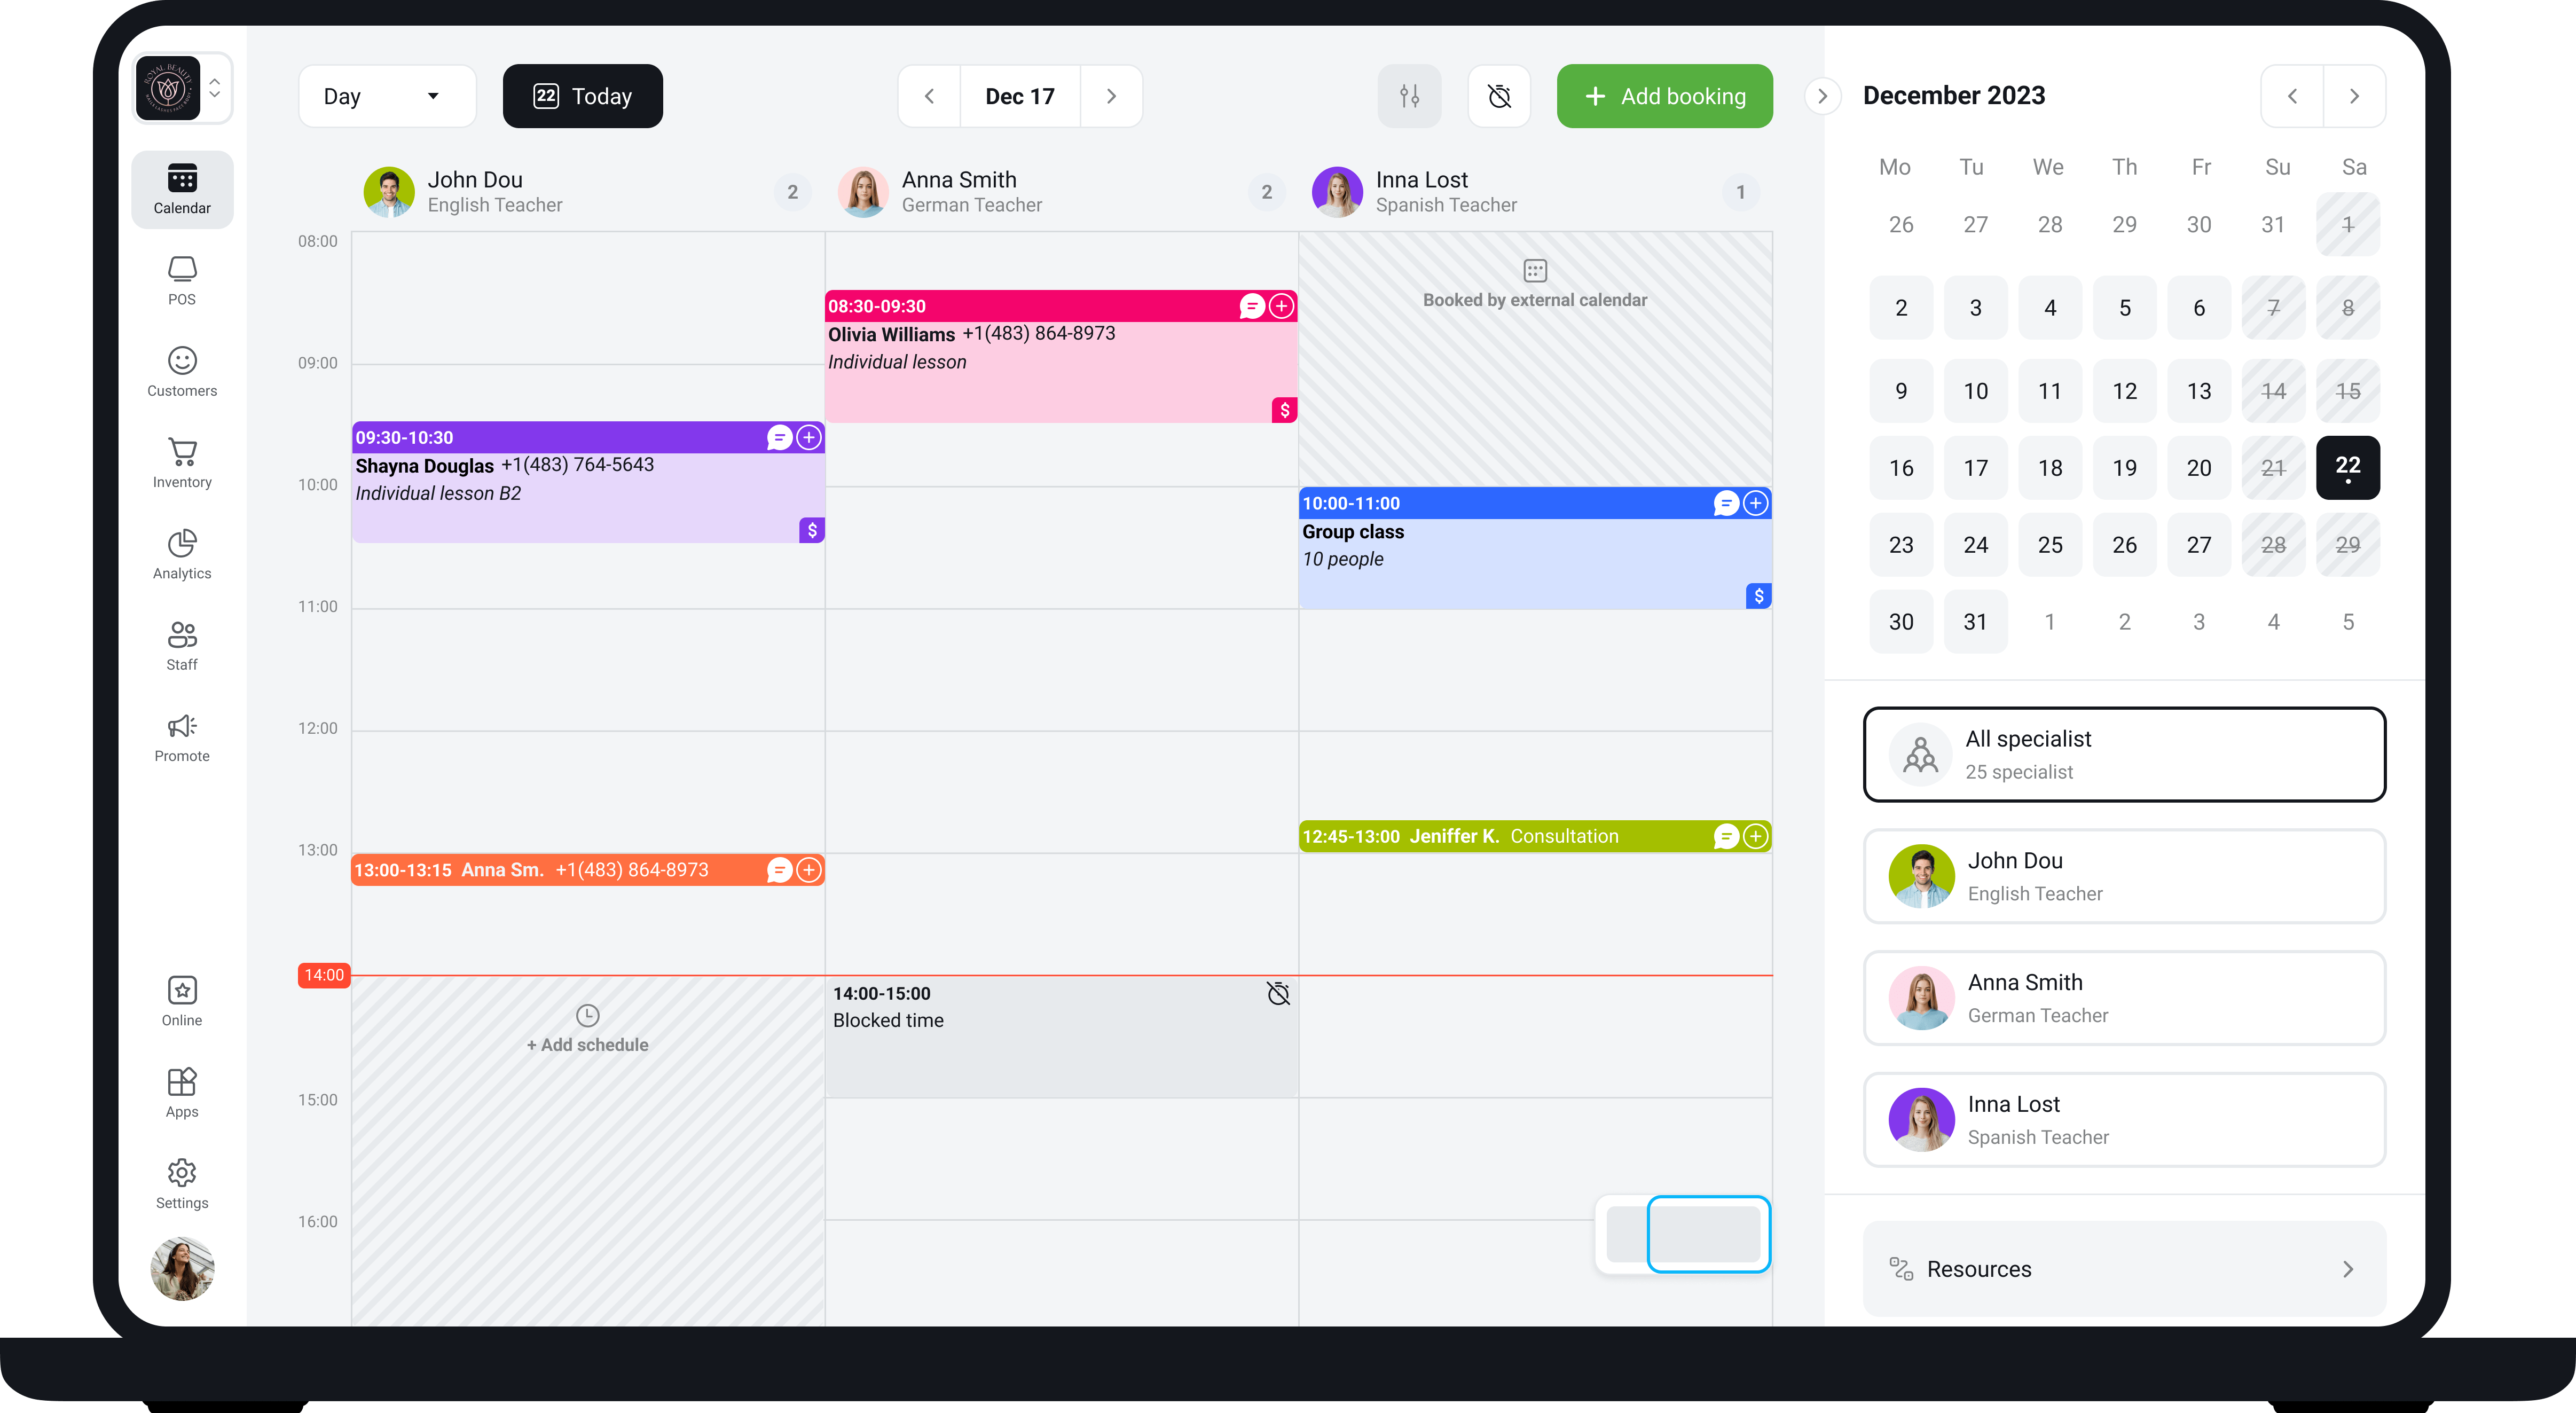Click message icon on Olivia Williams booking
This screenshot has width=2576, height=1413.
(x=1251, y=306)
